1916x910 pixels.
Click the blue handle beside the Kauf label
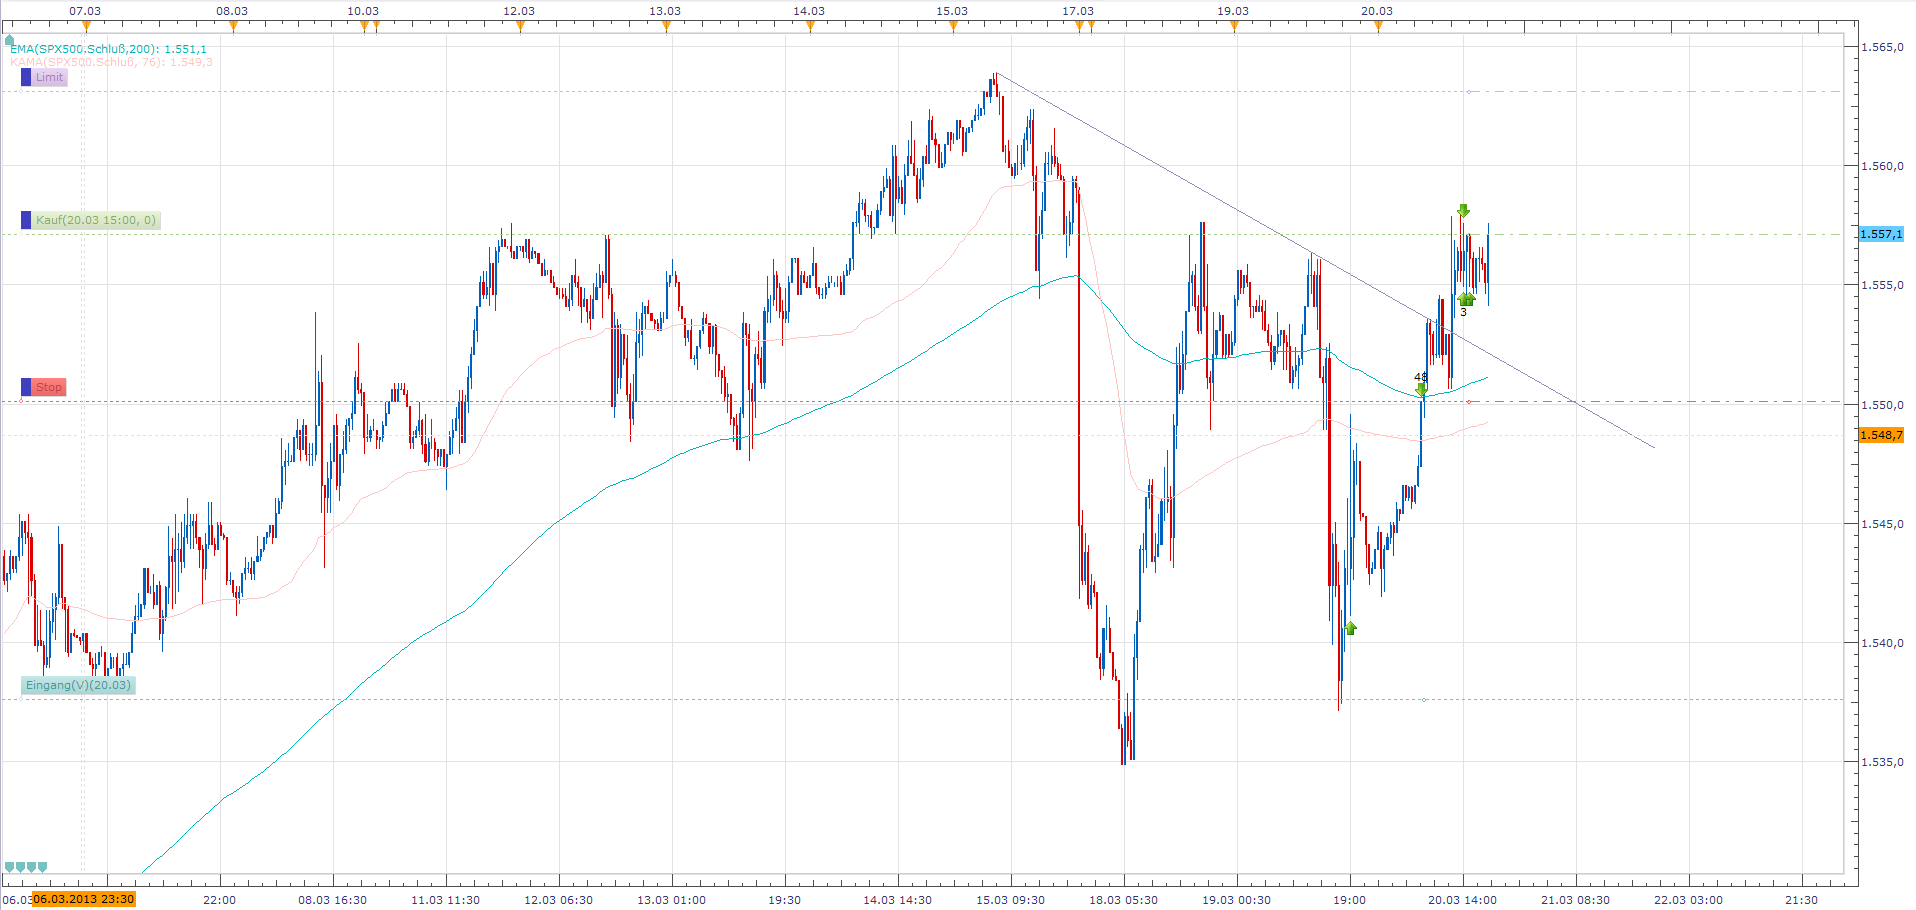click(x=26, y=220)
